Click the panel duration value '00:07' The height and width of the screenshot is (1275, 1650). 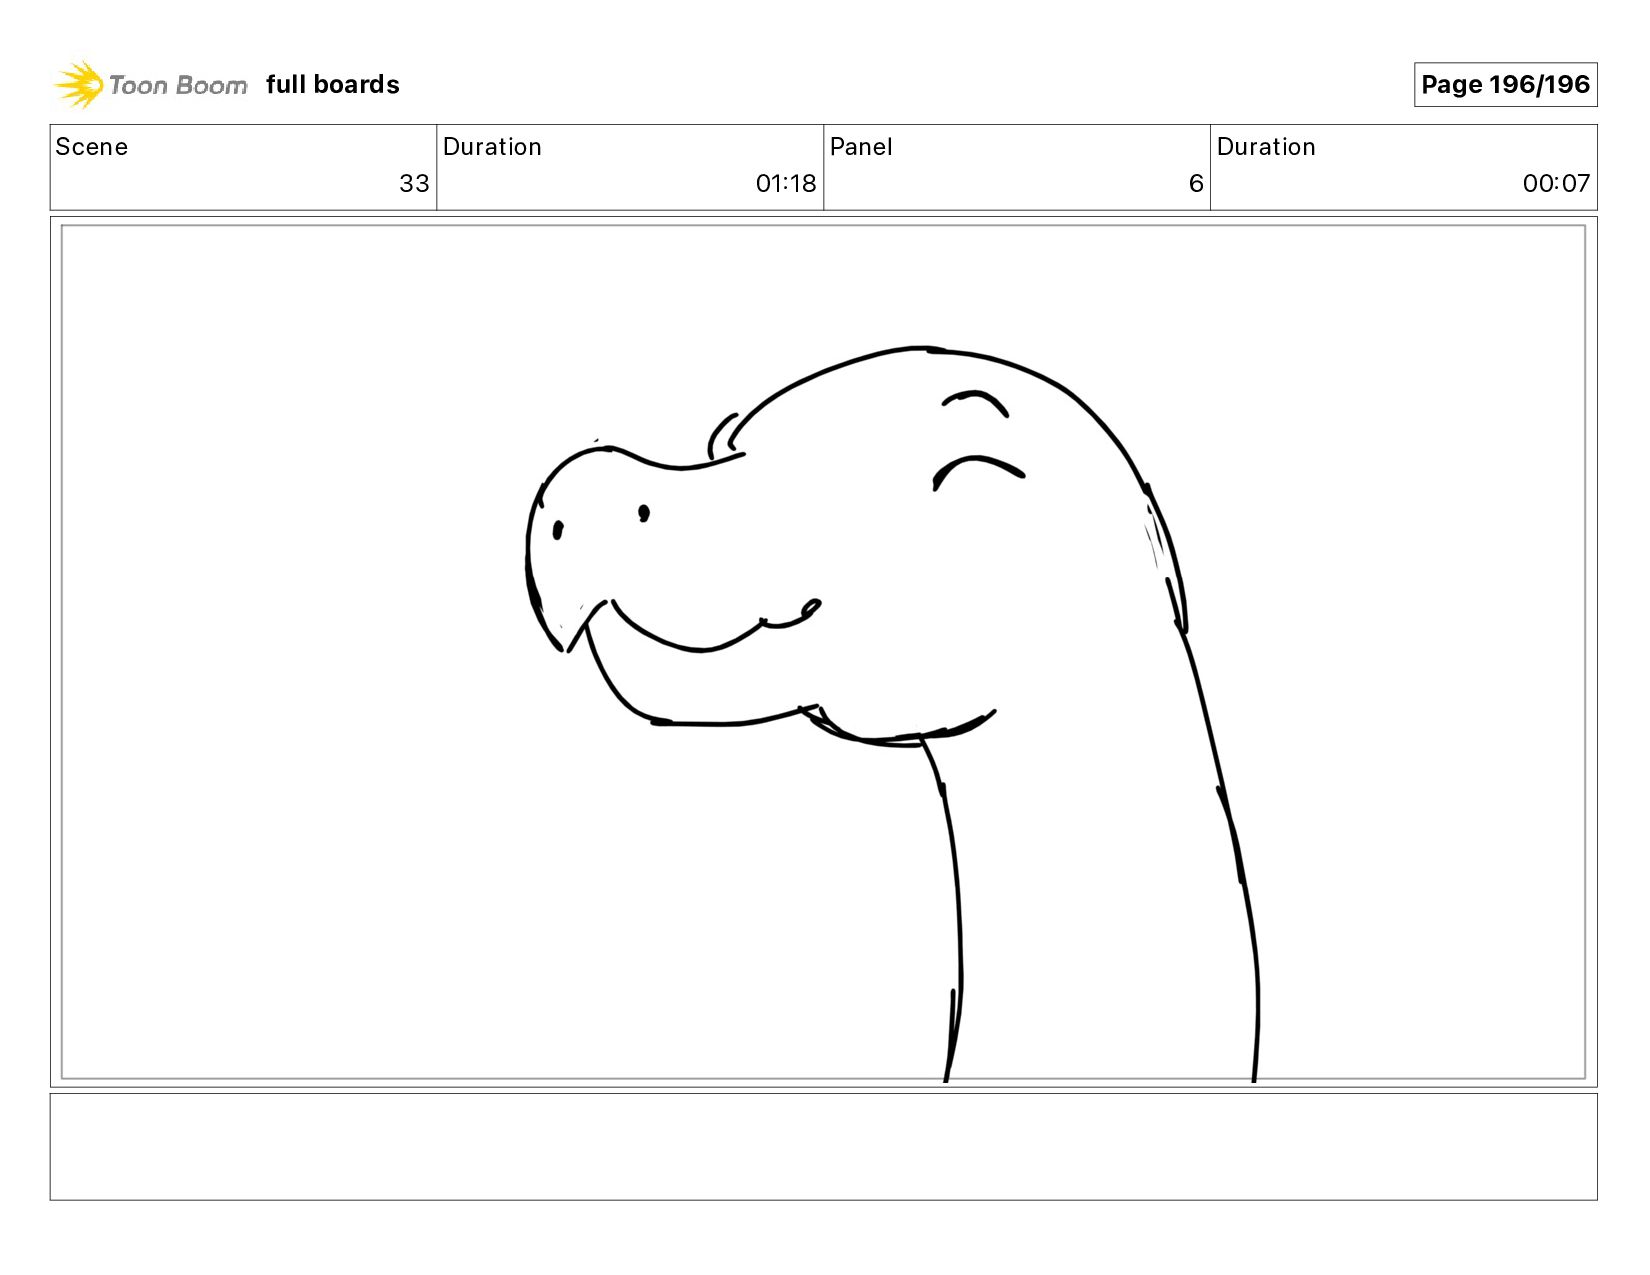click(x=1556, y=184)
